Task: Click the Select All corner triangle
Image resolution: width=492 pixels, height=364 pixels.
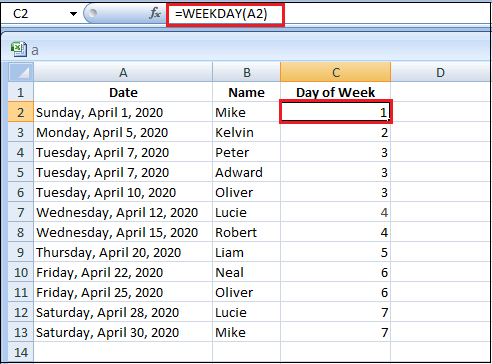Action: [x=21, y=72]
